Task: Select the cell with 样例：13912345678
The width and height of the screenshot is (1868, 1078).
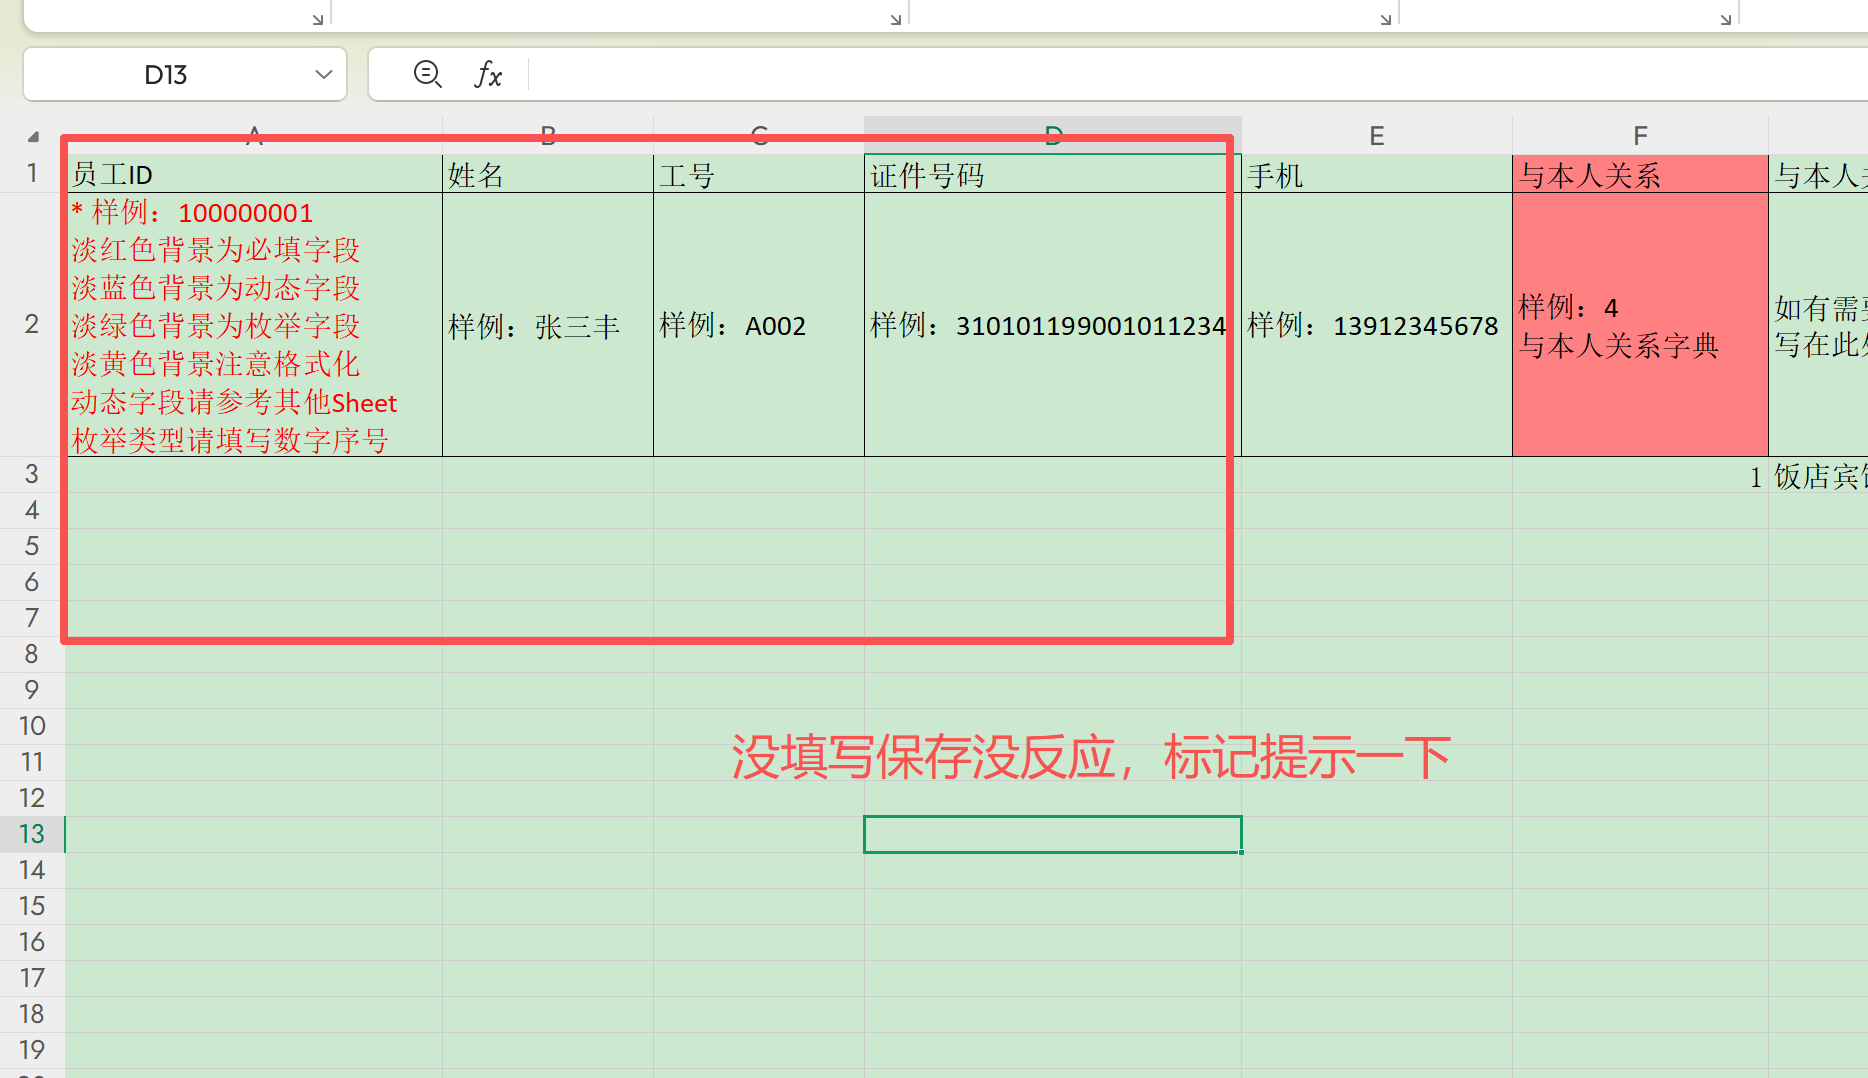Action: click(1376, 325)
